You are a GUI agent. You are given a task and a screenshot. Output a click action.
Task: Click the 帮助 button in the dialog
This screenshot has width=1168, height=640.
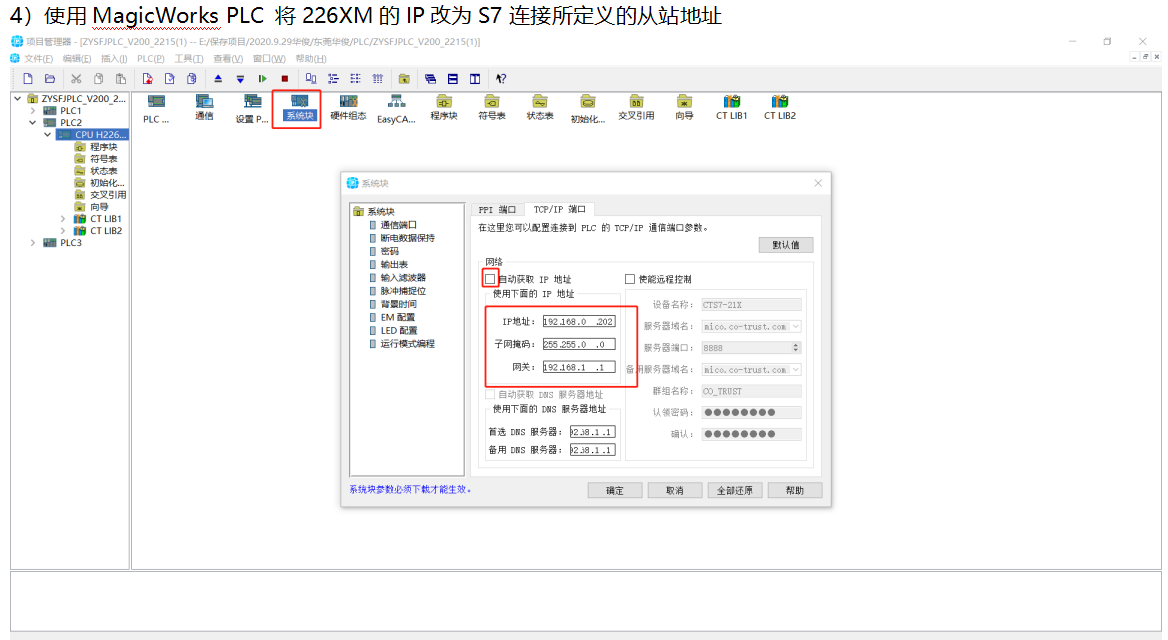pyautogui.click(x=795, y=490)
